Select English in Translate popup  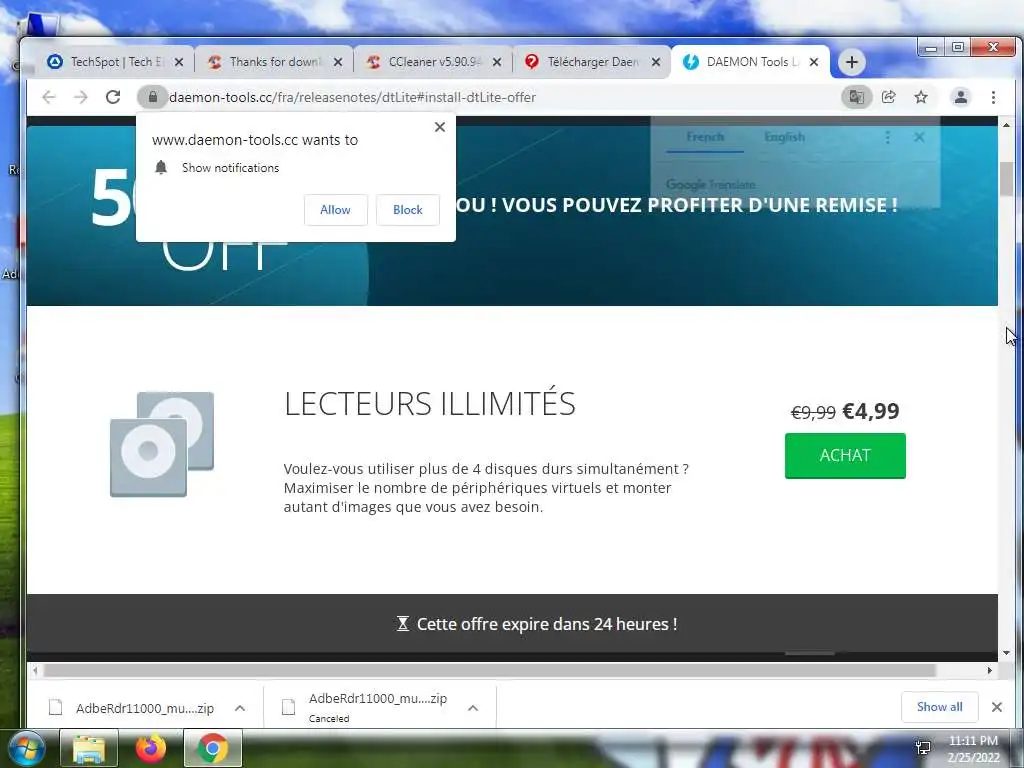(784, 137)
